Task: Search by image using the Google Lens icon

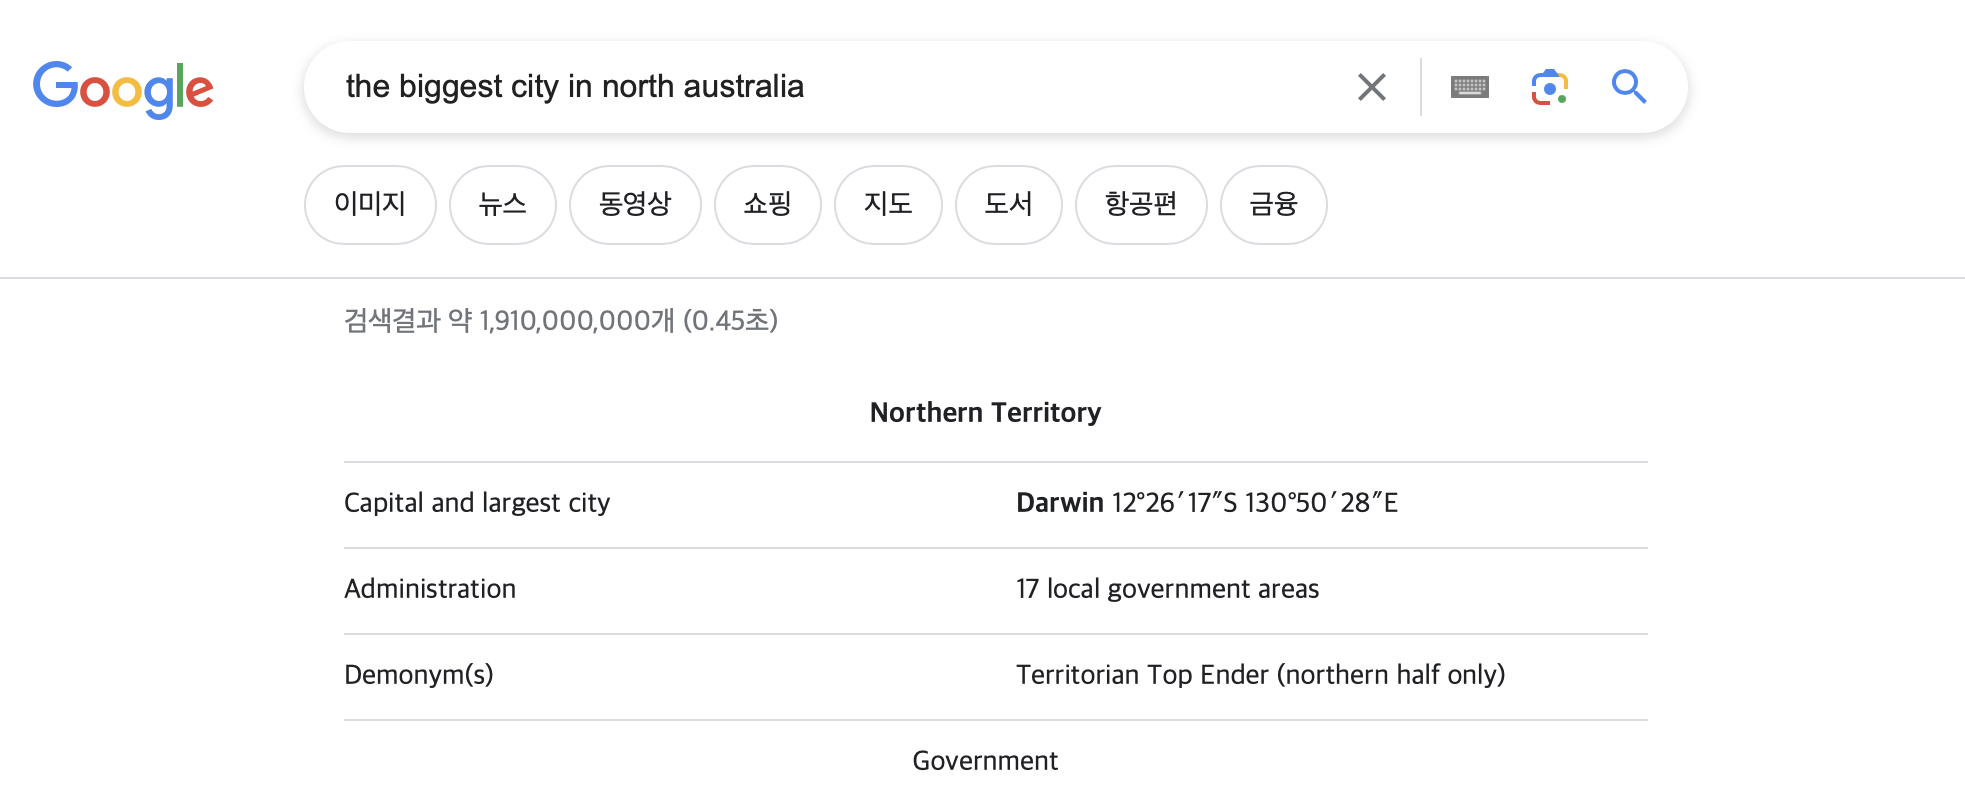Action: [x=1549, y=87]
